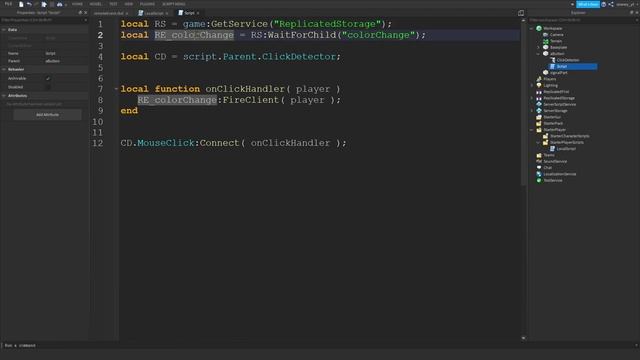
Task: Click the Undo arrow in the top toolbar
Action: (x=29, y=4)
